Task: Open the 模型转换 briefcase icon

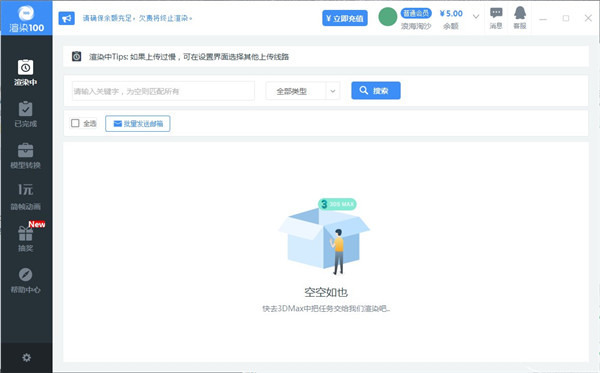Action: pos(26,150)
